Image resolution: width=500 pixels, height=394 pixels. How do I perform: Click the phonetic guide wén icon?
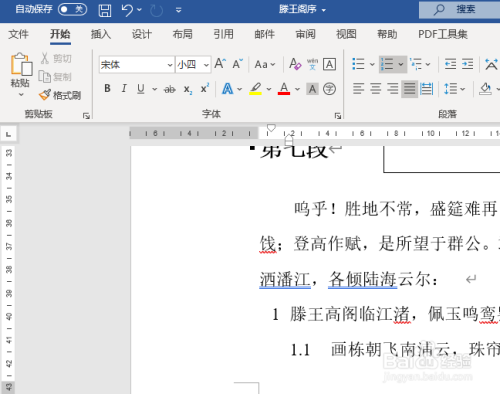pos(312,64)
